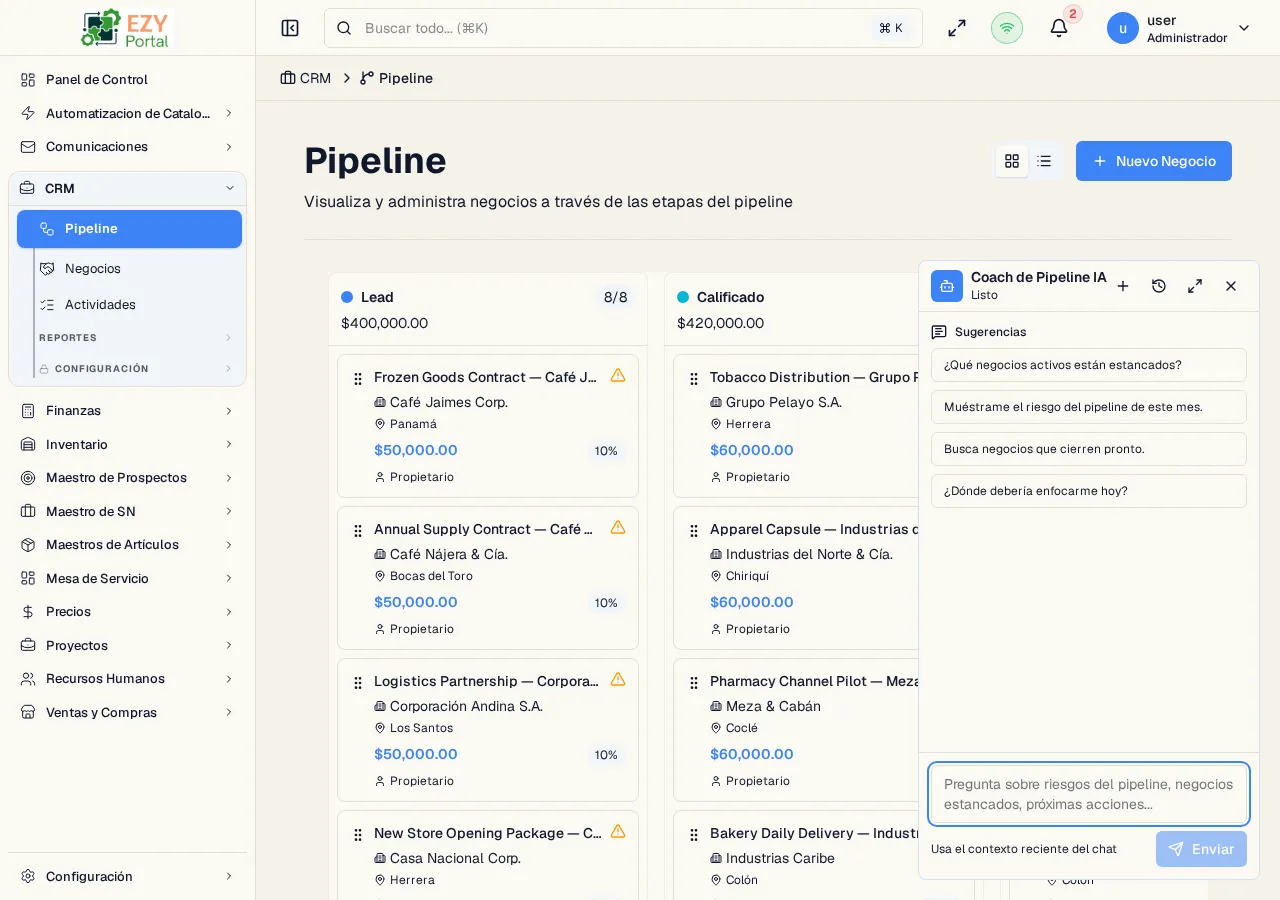Click the green connection status icon
The width and height of the screenshot is (1280, 900).
point(1007,28)
